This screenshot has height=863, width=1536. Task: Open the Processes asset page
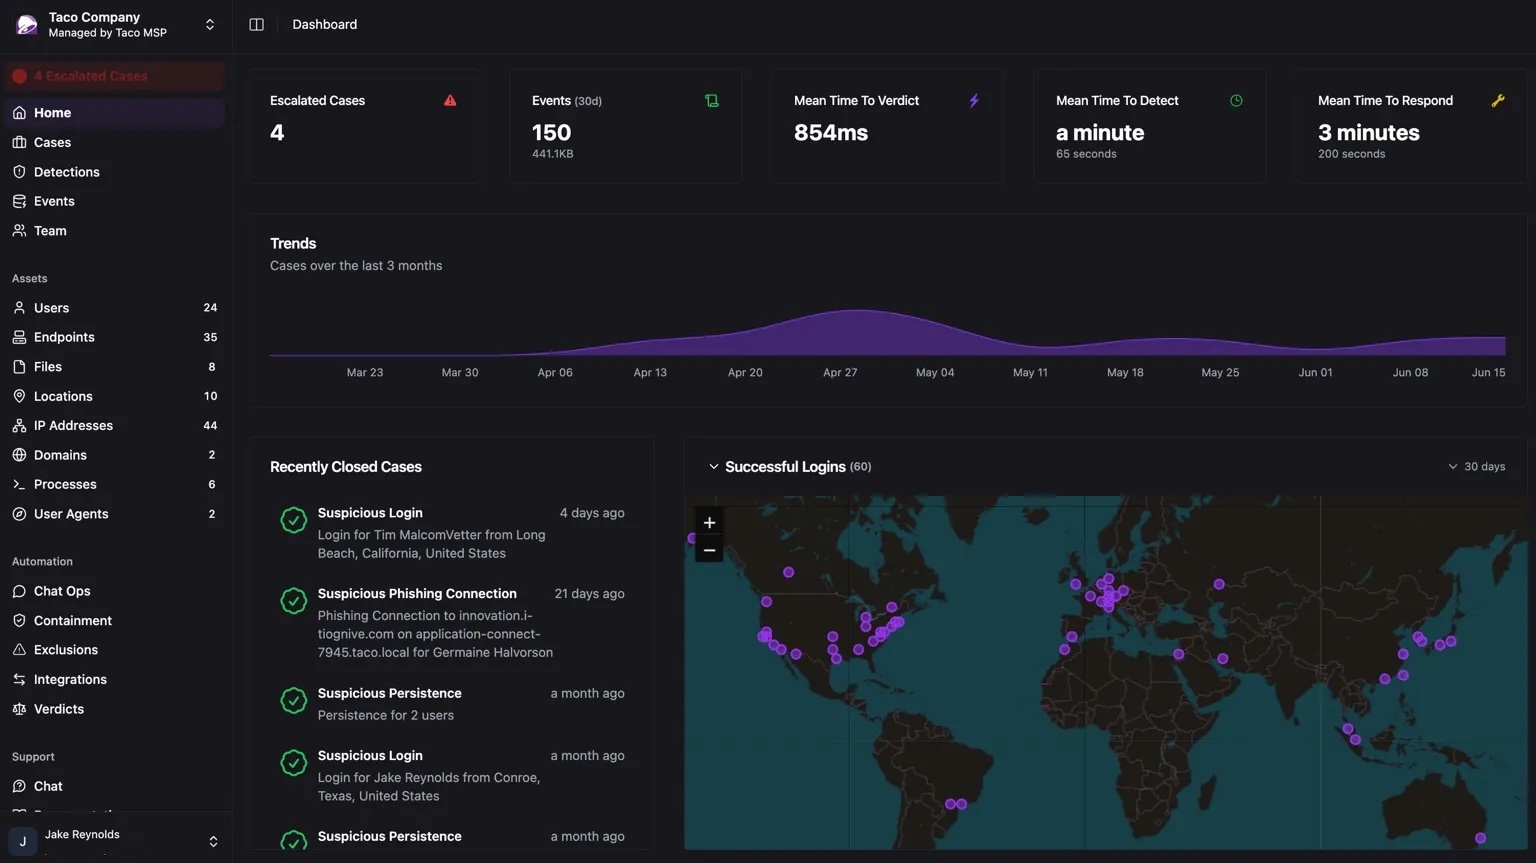click(65, 484)
